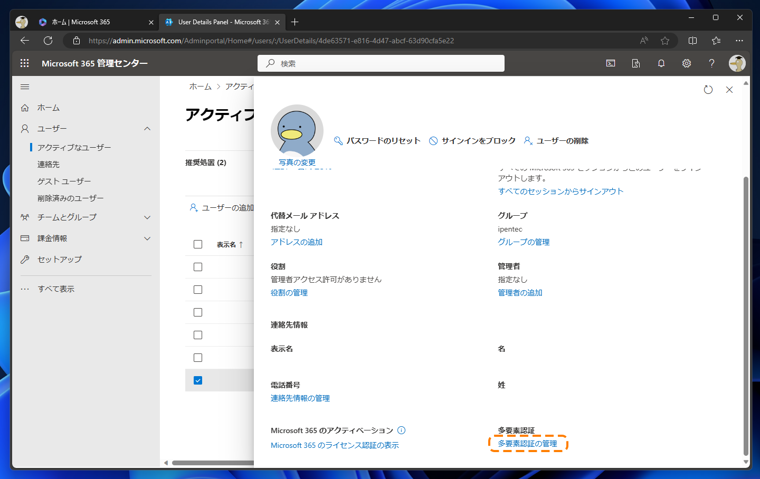760x479 pixels.
Task: Open the account avatar in header
Action: pos(737,63)
